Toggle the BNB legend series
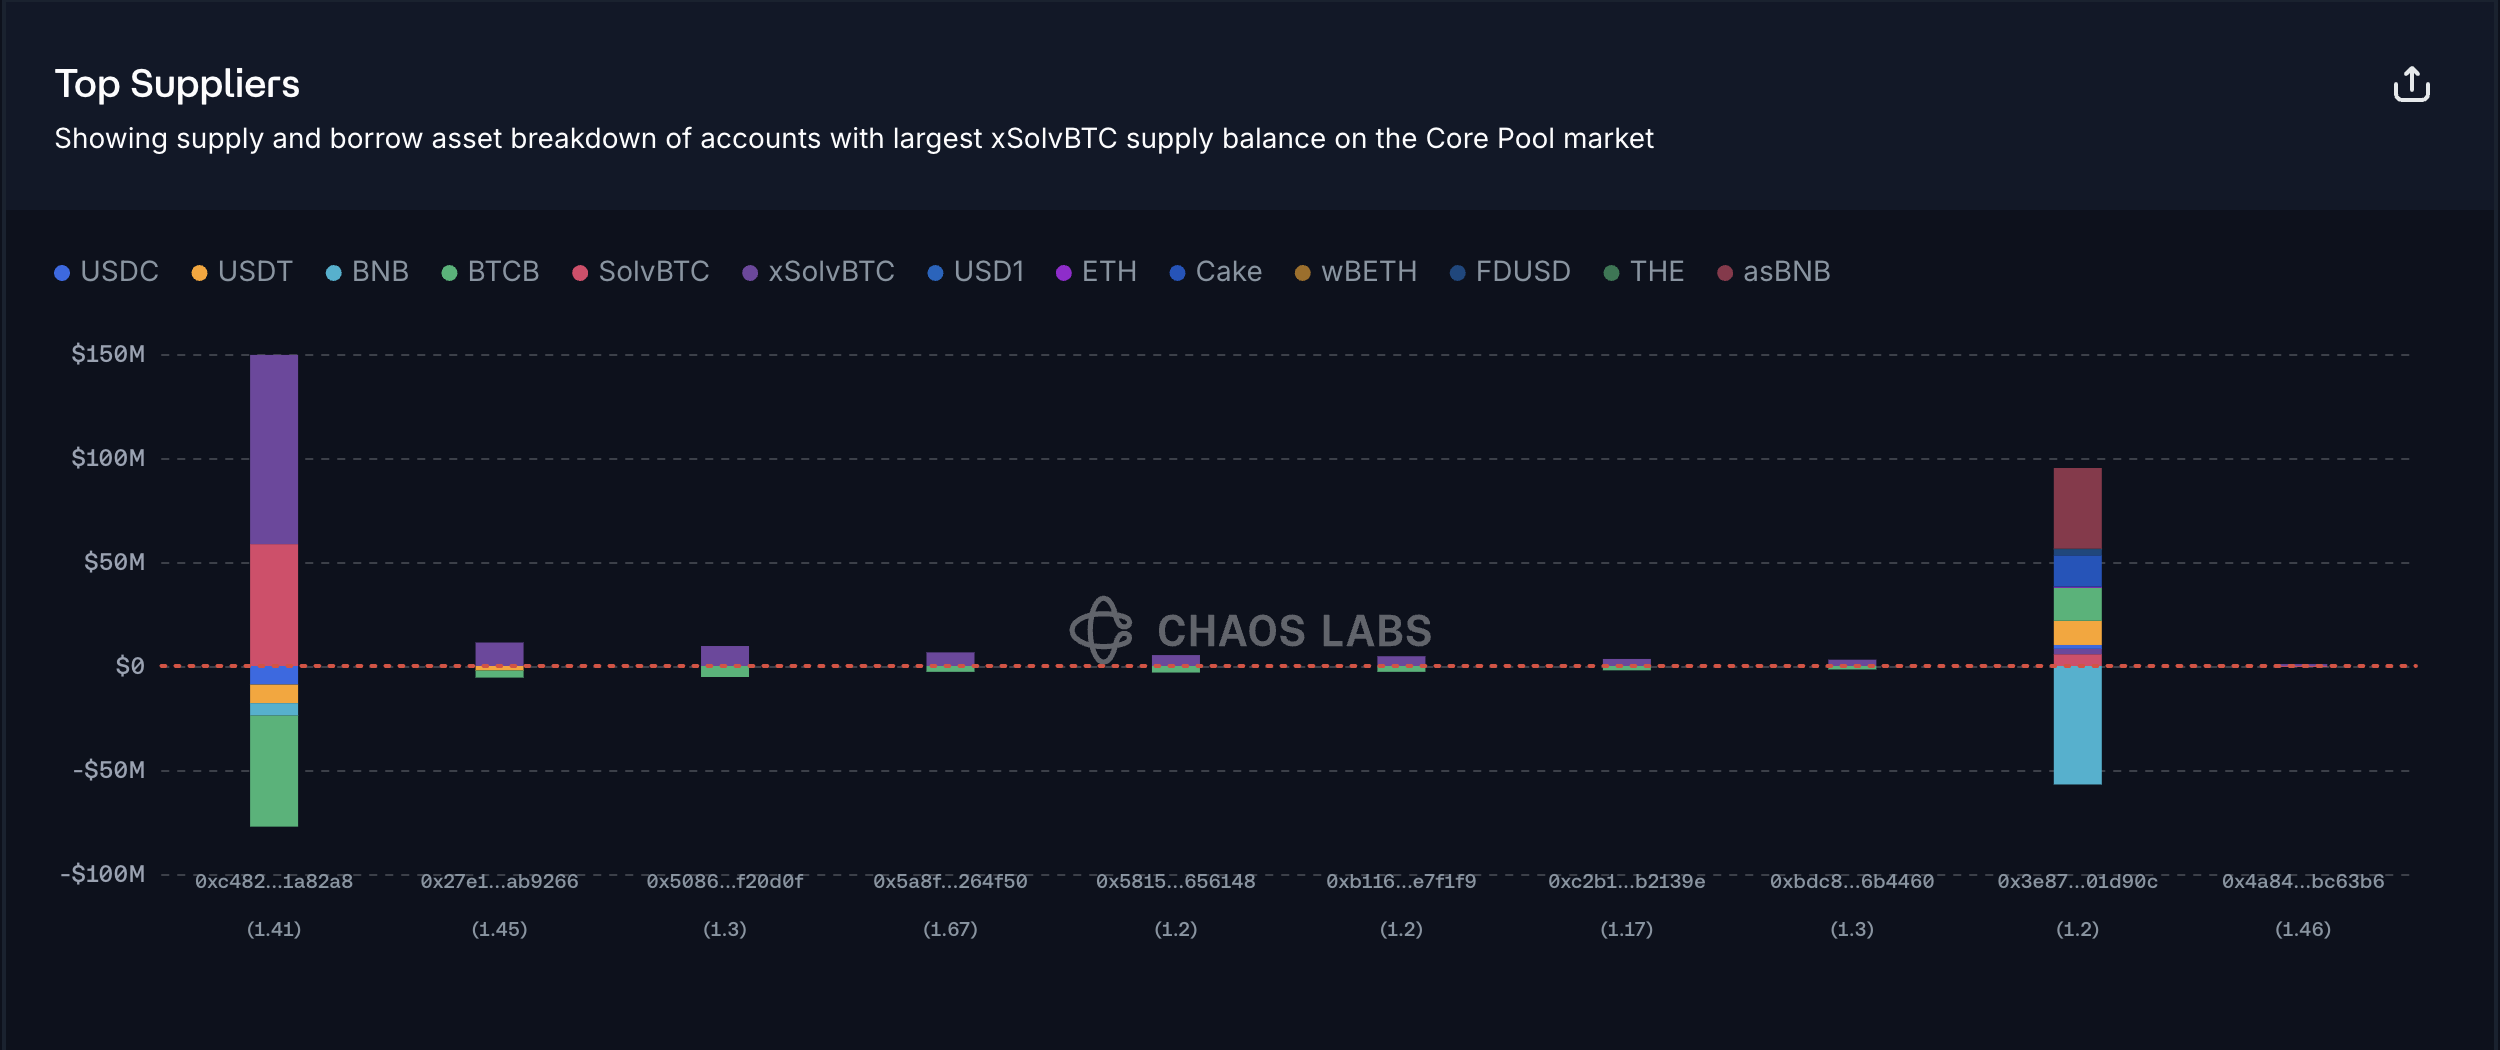Viewport: 2500px width, 1050px height. [x=367, y=272]
